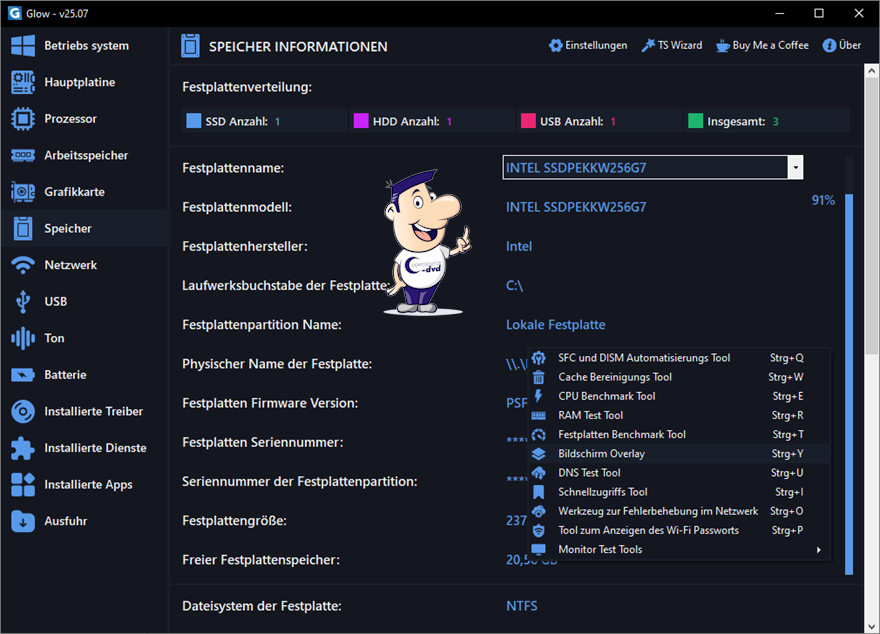Image resolution: width=880 pixels, height=634 pixels.
Task: Click the pink USB Anzahl color square
Action: coord(528,121)
